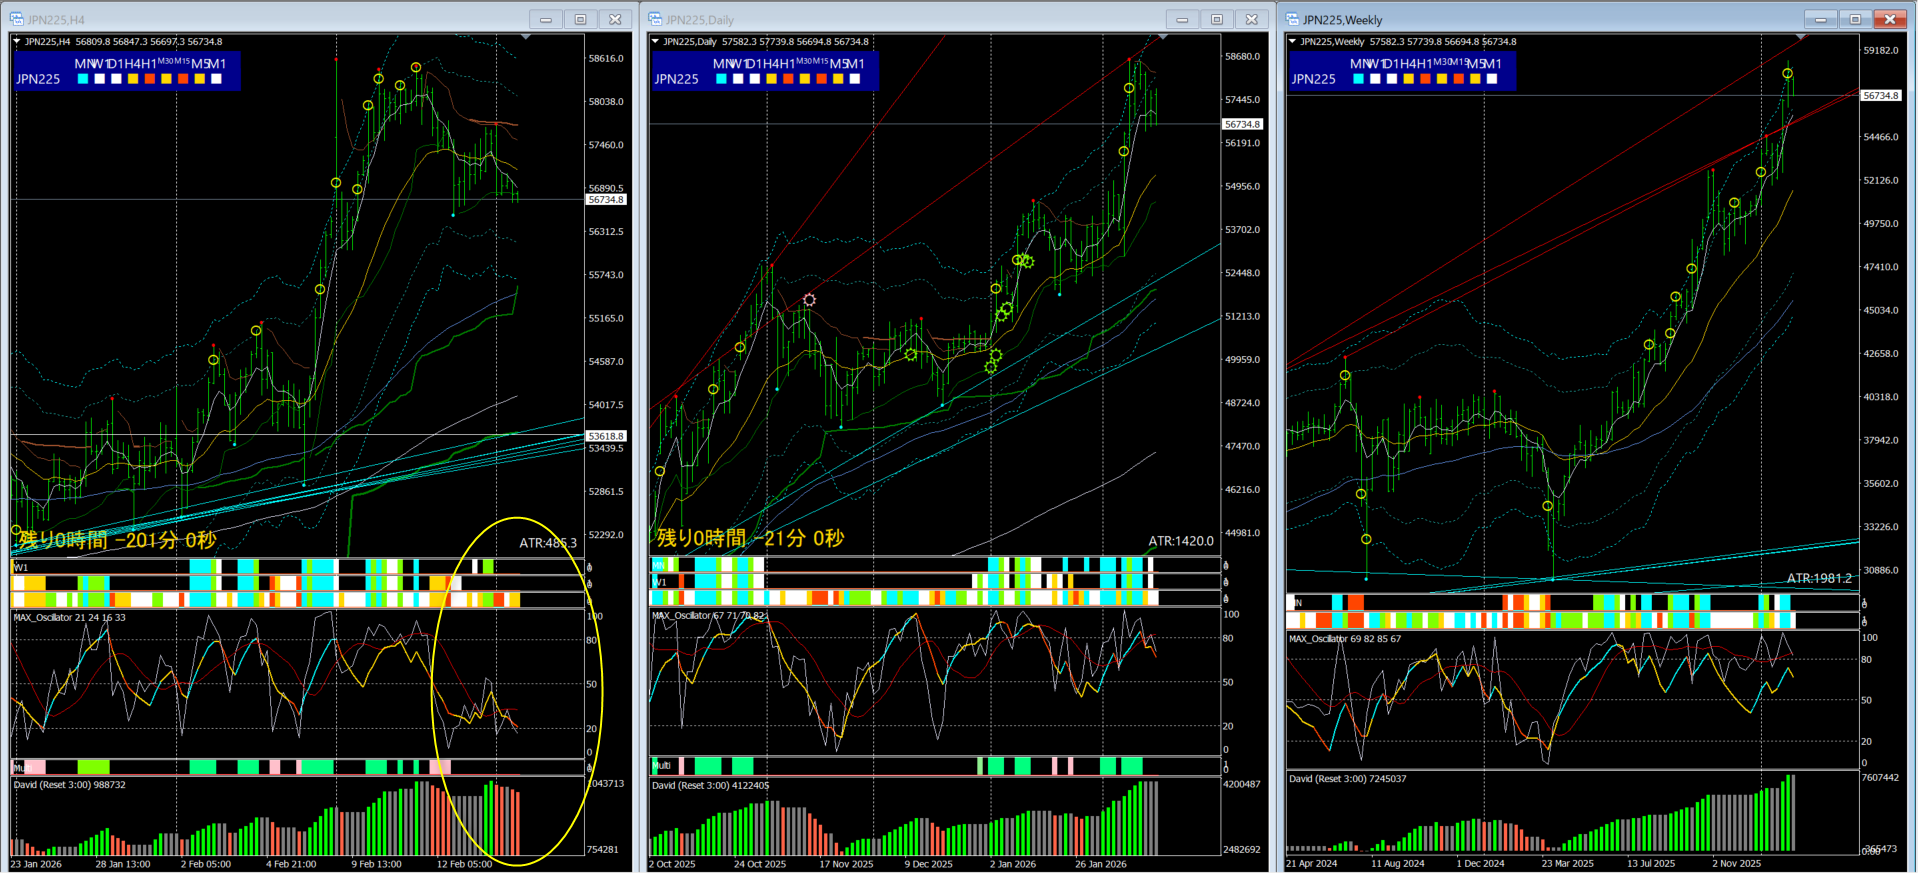Click the white M1 square in the Weekly chart panel
The height and width of the screenshot is (873, 1918).
1492,79
